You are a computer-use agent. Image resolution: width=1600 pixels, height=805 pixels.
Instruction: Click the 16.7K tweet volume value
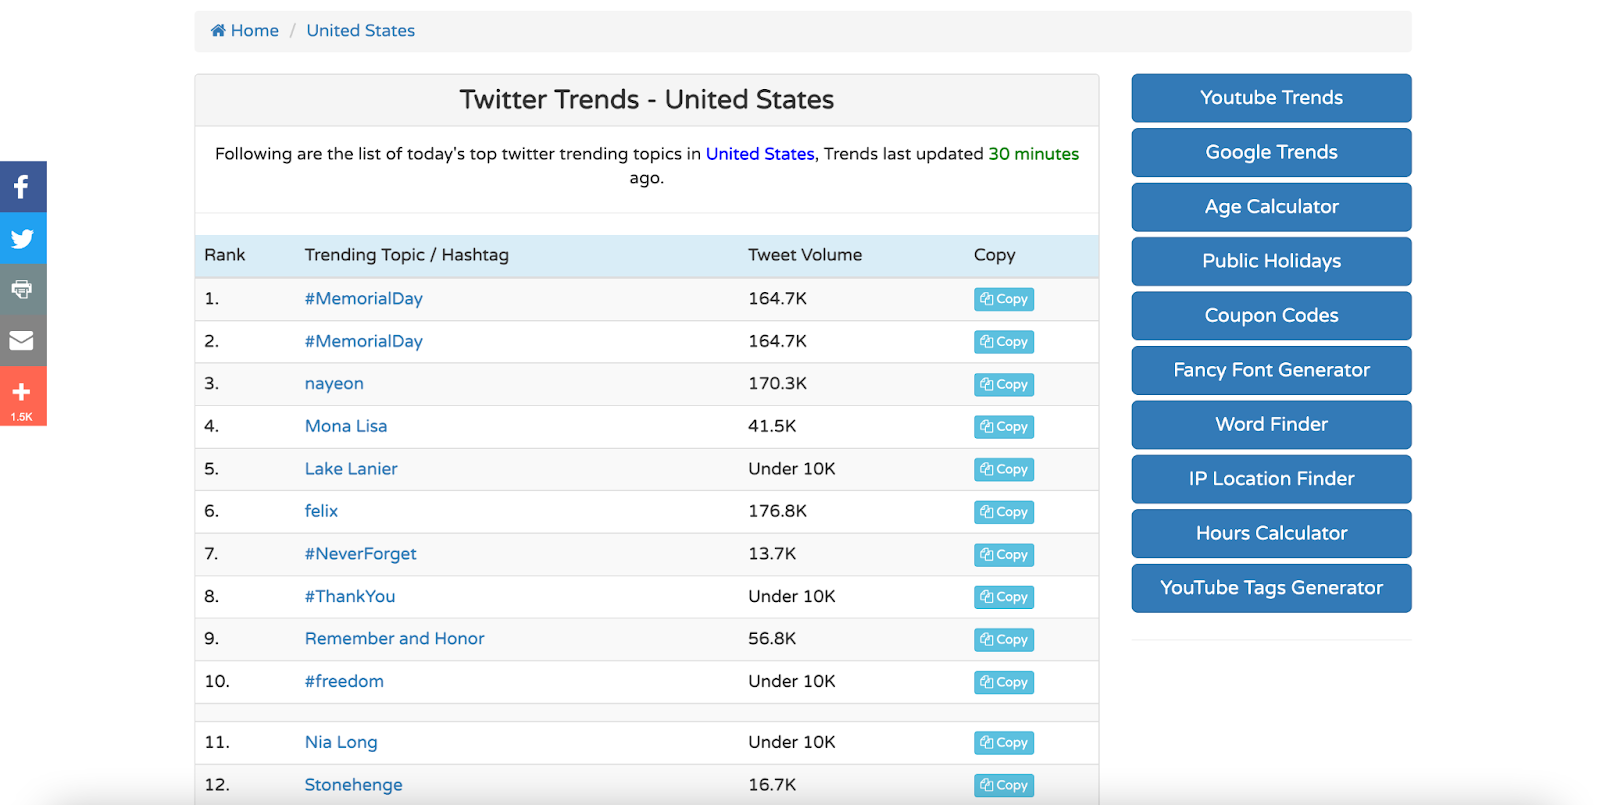click(772, 785)
